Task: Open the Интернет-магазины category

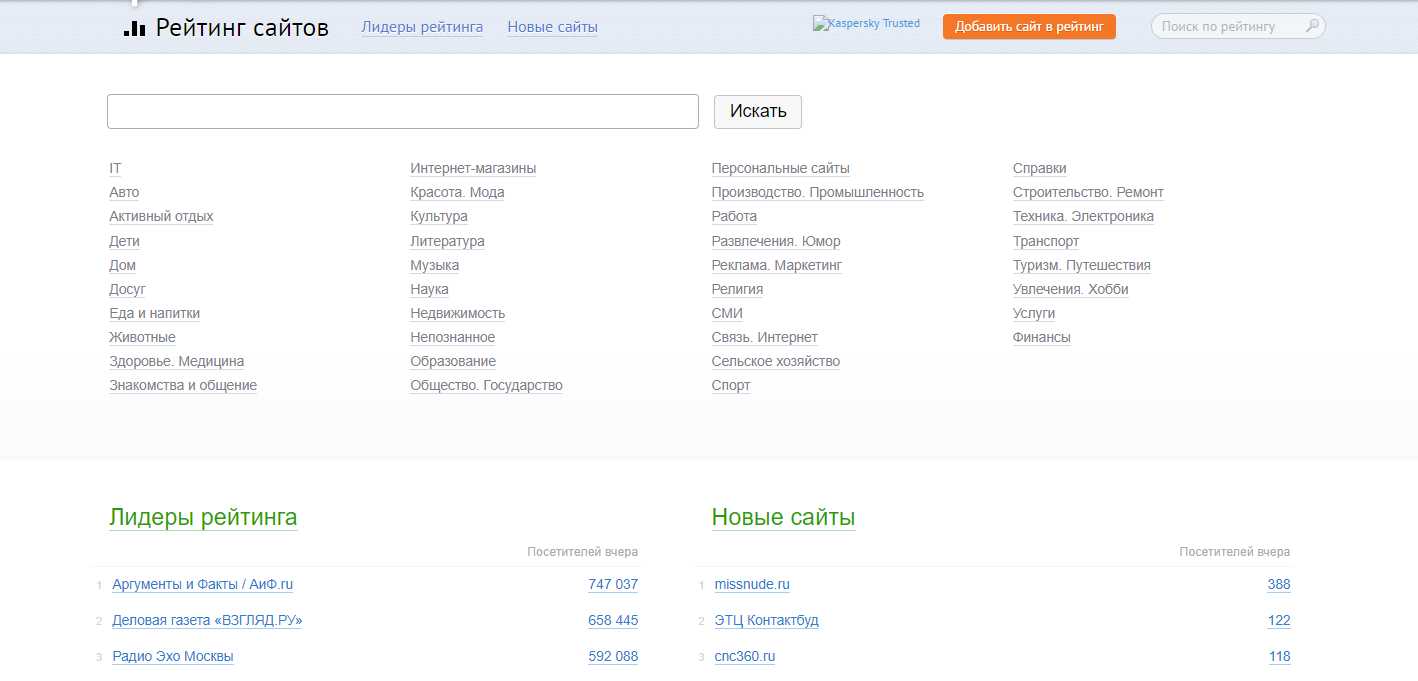Action: pos(472,168)
